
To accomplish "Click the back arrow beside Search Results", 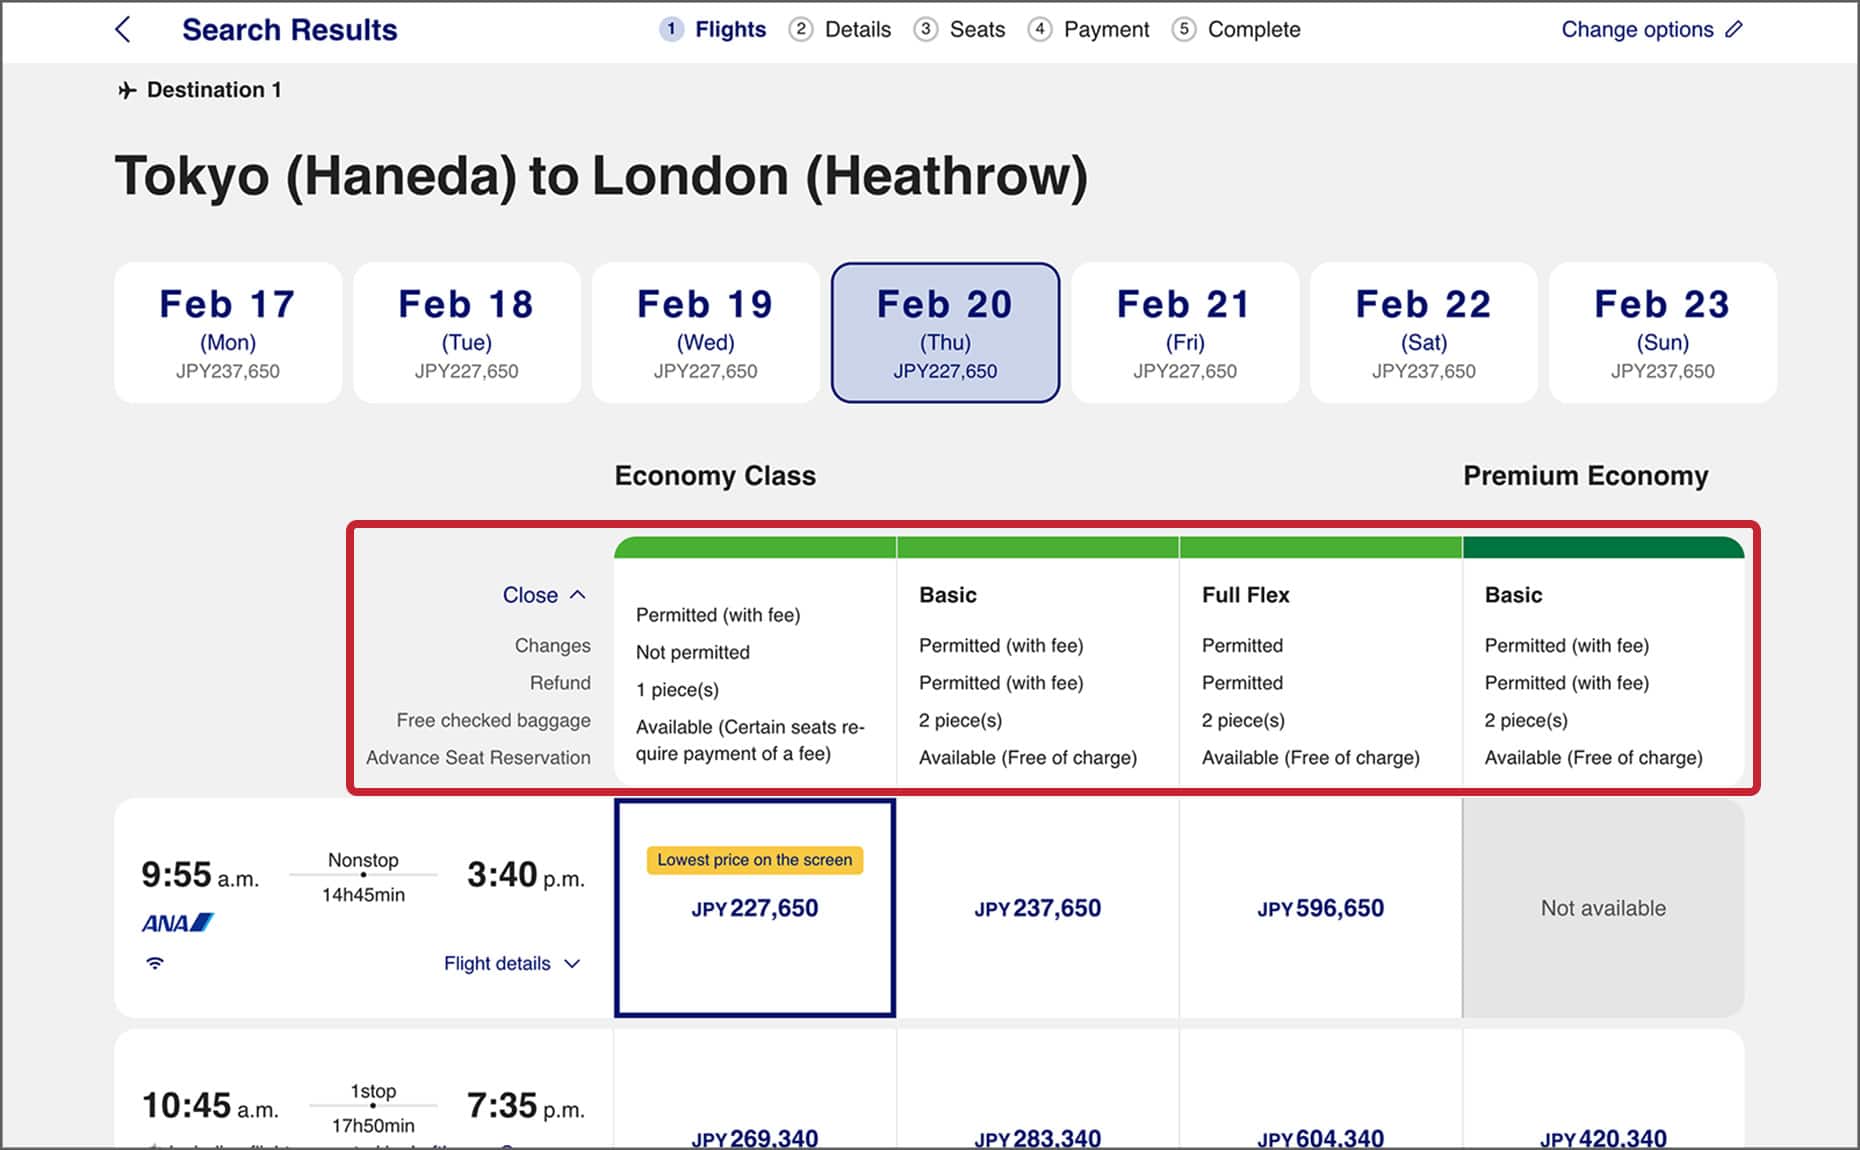I will pyautogui.click(x=123, y=30).
